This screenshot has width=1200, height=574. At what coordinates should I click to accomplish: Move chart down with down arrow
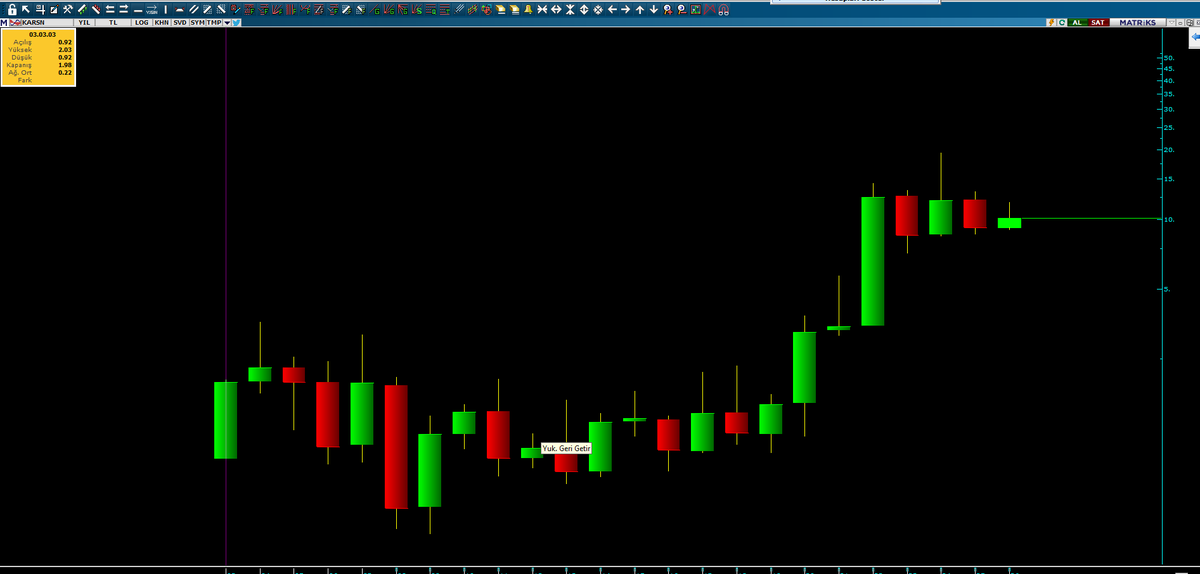click(654, 9)
